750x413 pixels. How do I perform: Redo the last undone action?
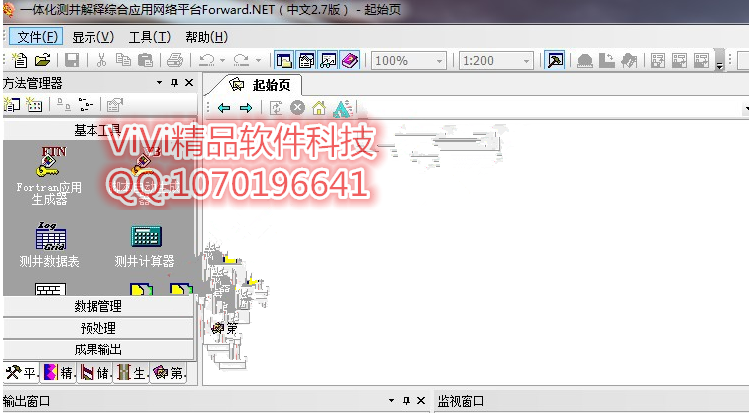click(x=241, y=60)
